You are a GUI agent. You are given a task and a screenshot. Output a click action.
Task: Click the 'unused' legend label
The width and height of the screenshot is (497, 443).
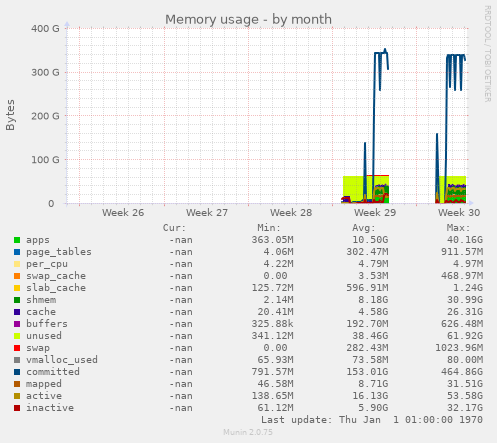click(44, 336)
